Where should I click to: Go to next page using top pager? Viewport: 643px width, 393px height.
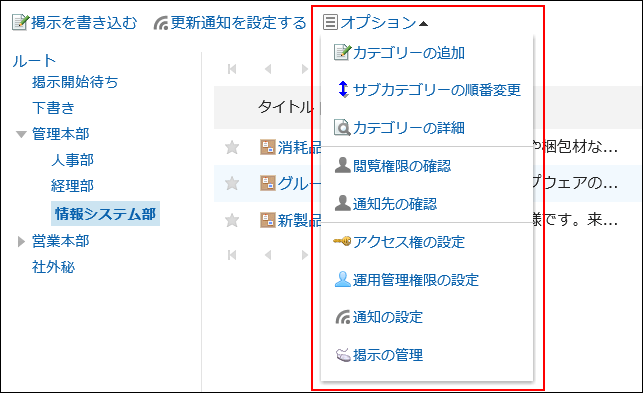coord(304,69)
